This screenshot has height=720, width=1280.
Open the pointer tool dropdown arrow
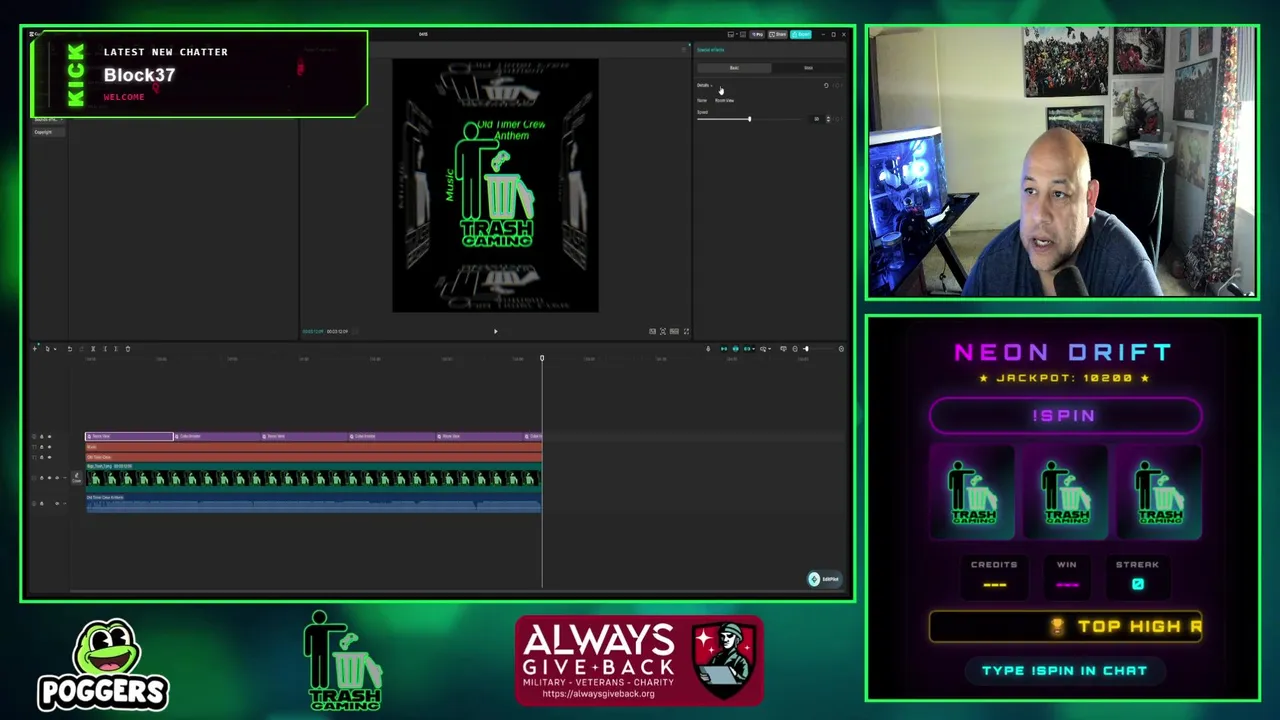55,349
